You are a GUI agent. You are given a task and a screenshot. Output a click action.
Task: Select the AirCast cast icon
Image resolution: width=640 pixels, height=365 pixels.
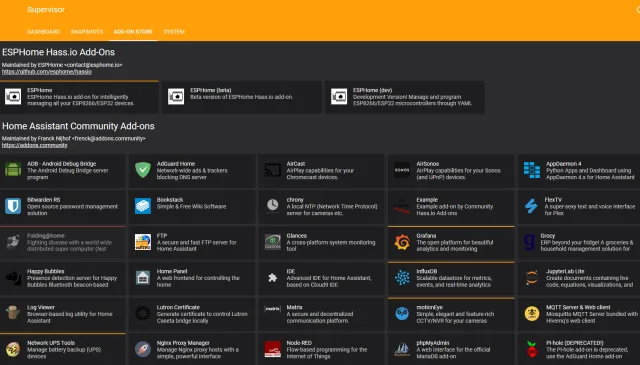click(273, 170)
